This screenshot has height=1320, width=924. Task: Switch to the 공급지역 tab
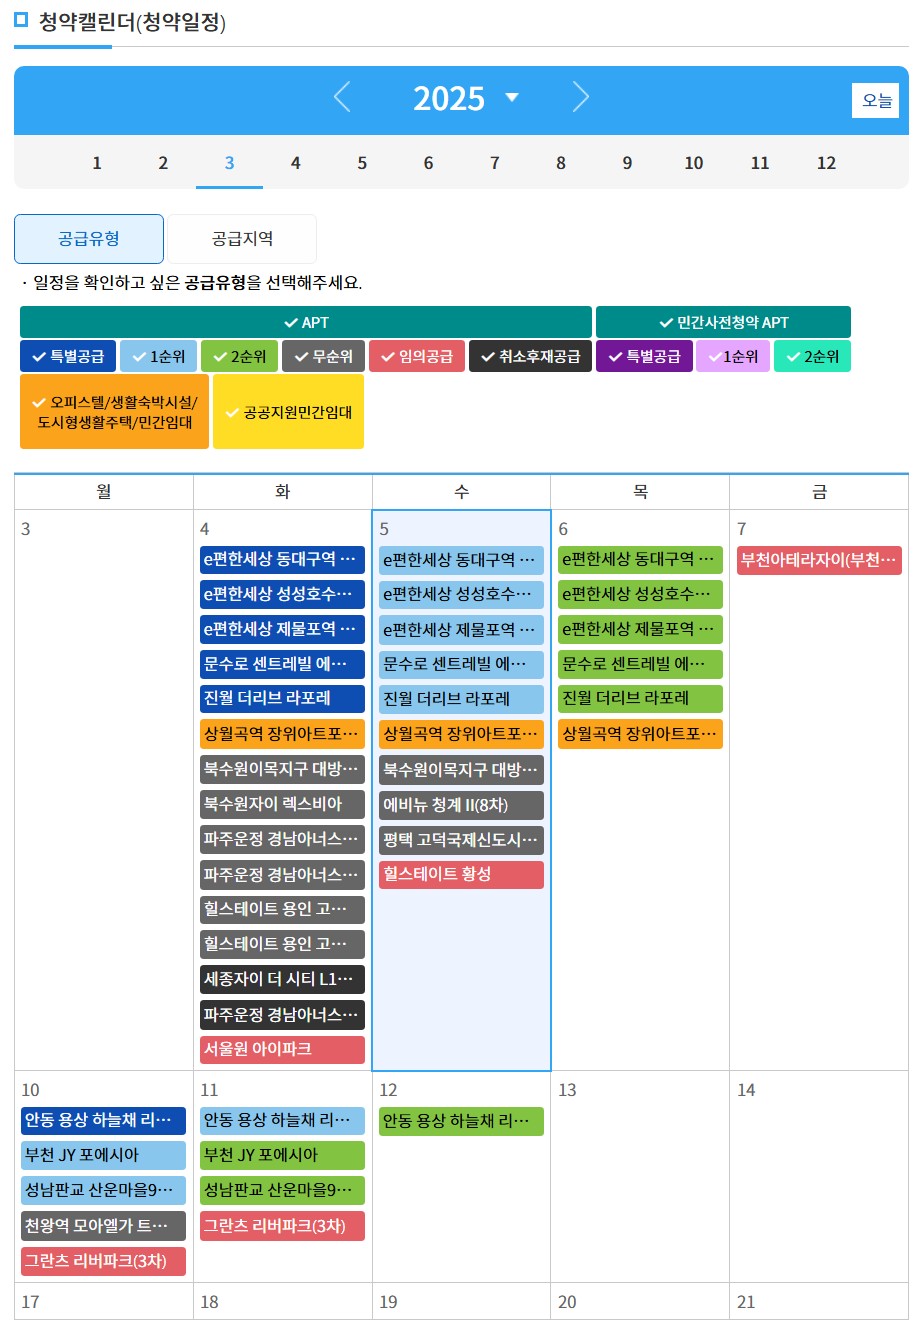(x=241, y=238)
